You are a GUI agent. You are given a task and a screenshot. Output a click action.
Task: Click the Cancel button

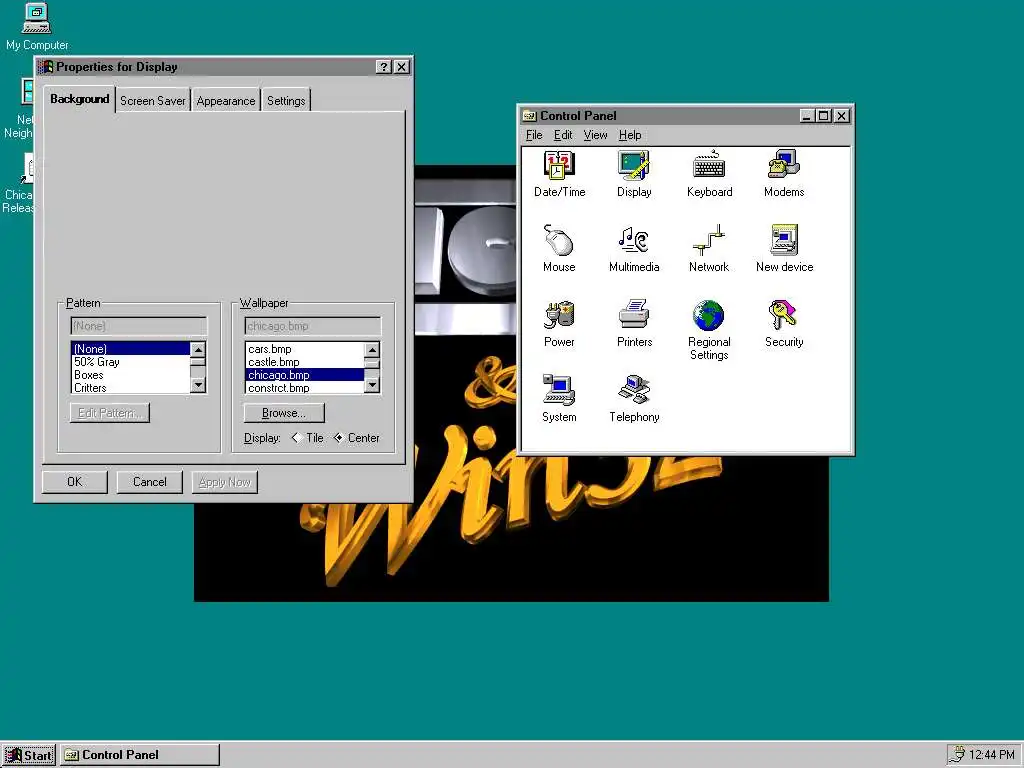coord(150,482)
